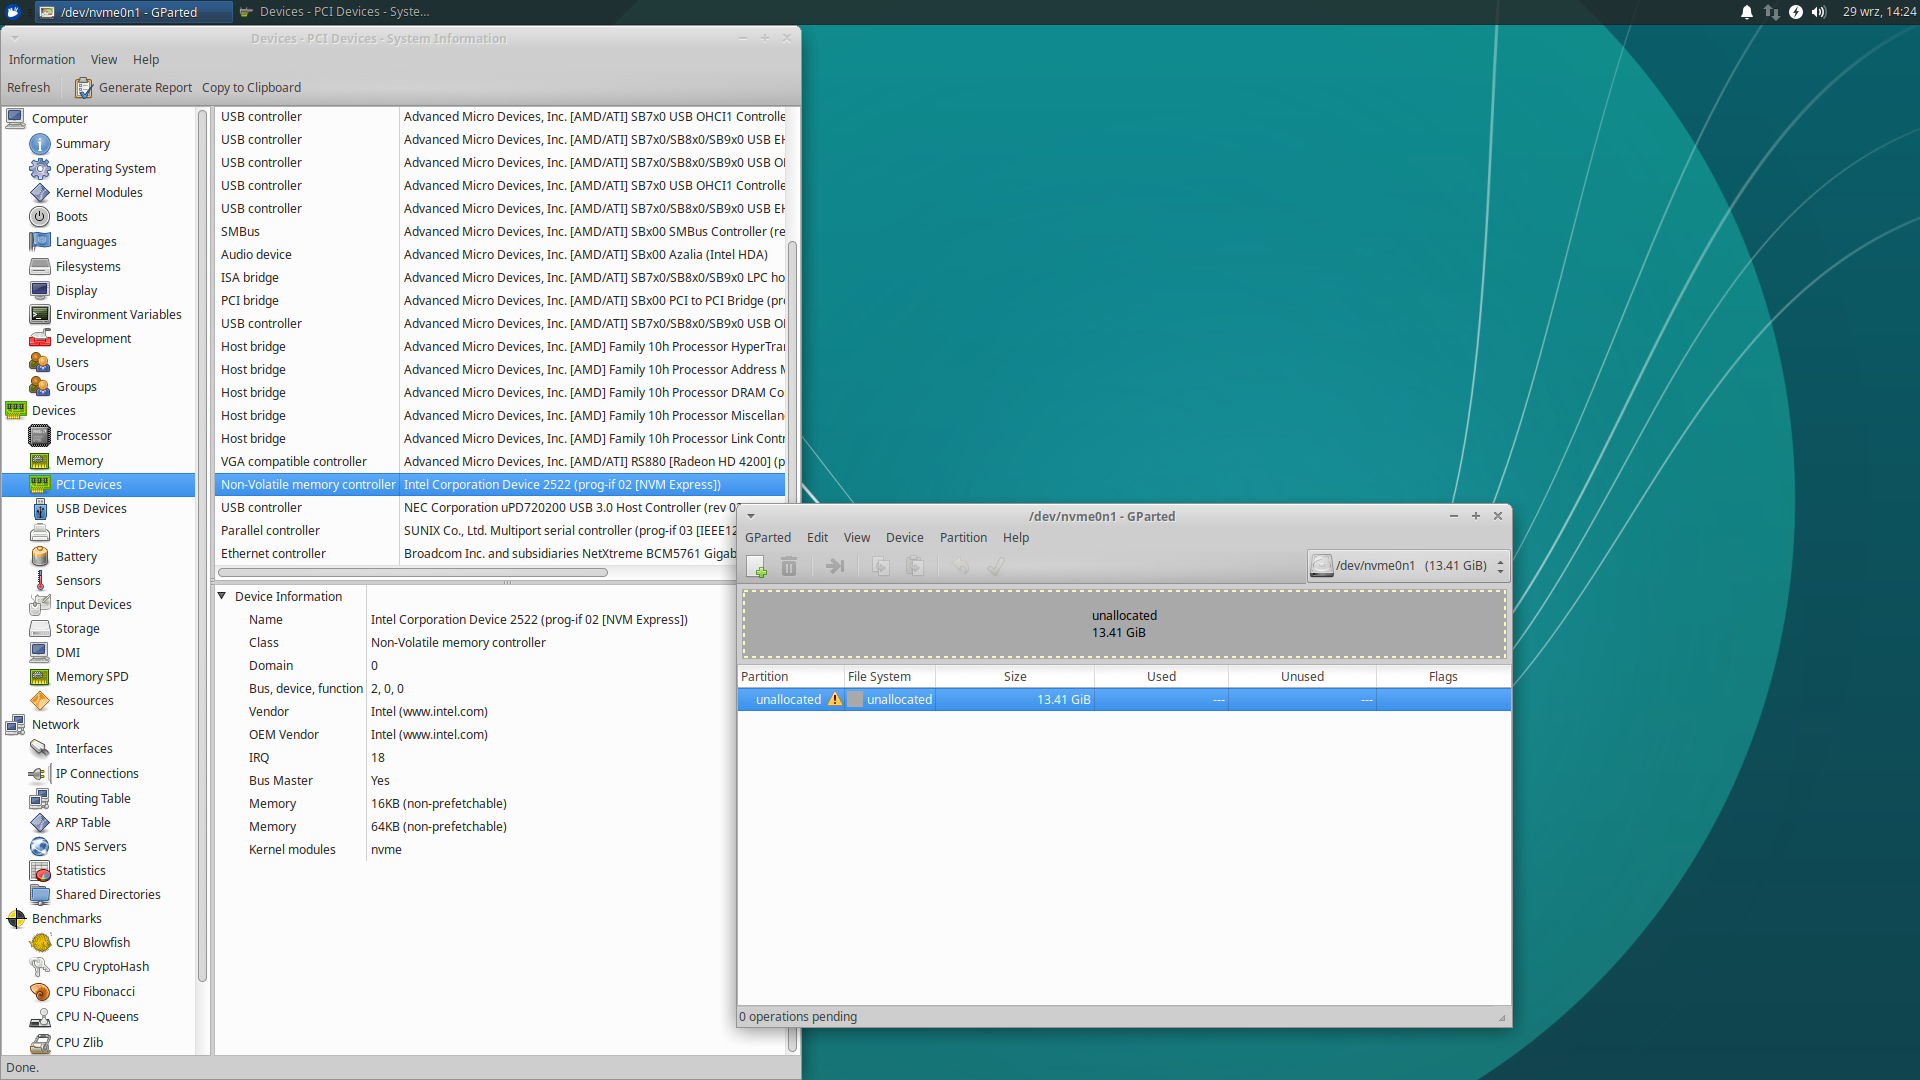Open the Boots entry in sidebar

point(71,217)
